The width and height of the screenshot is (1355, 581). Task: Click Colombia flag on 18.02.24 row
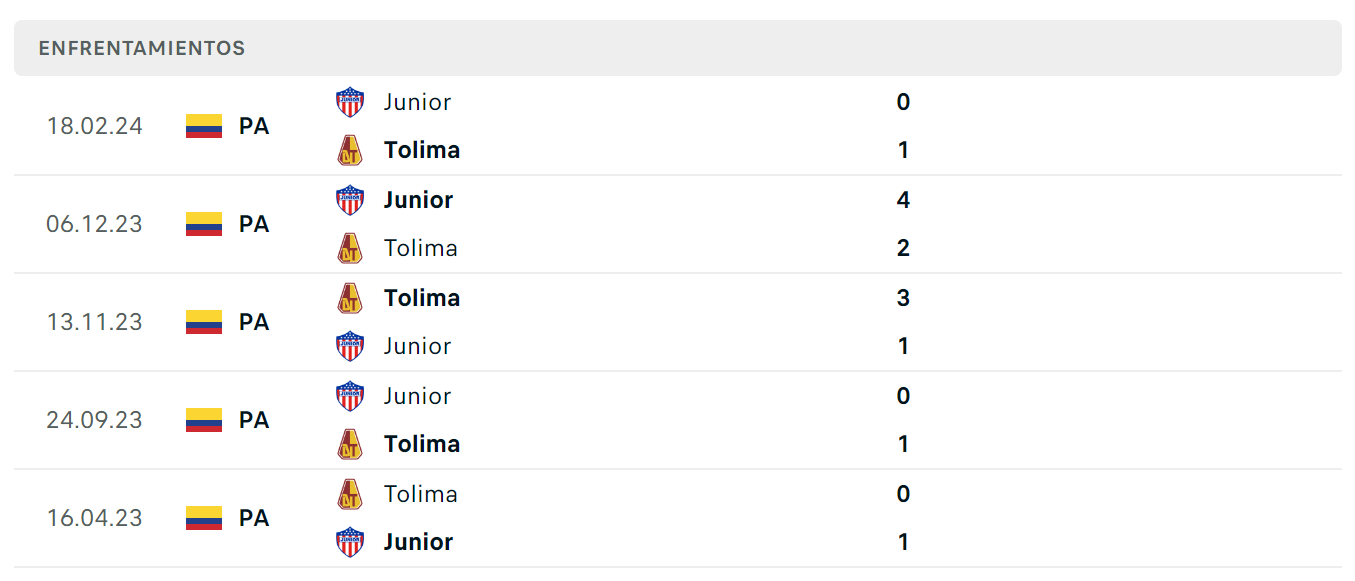click(204, 126)
